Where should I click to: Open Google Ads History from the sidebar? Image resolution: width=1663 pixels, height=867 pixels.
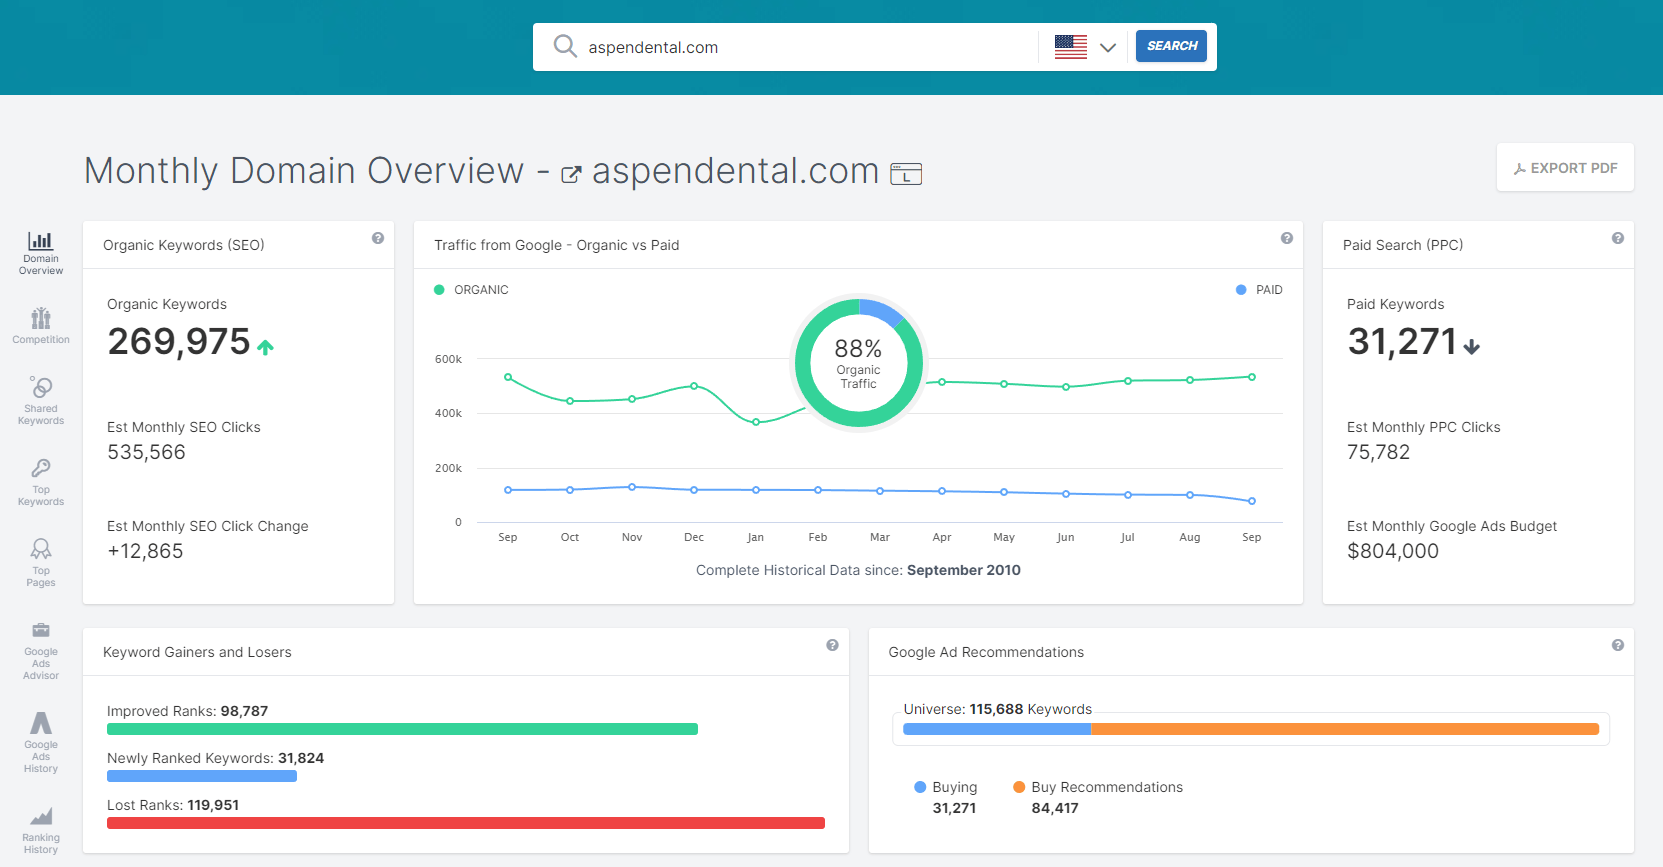coord(41,741)
